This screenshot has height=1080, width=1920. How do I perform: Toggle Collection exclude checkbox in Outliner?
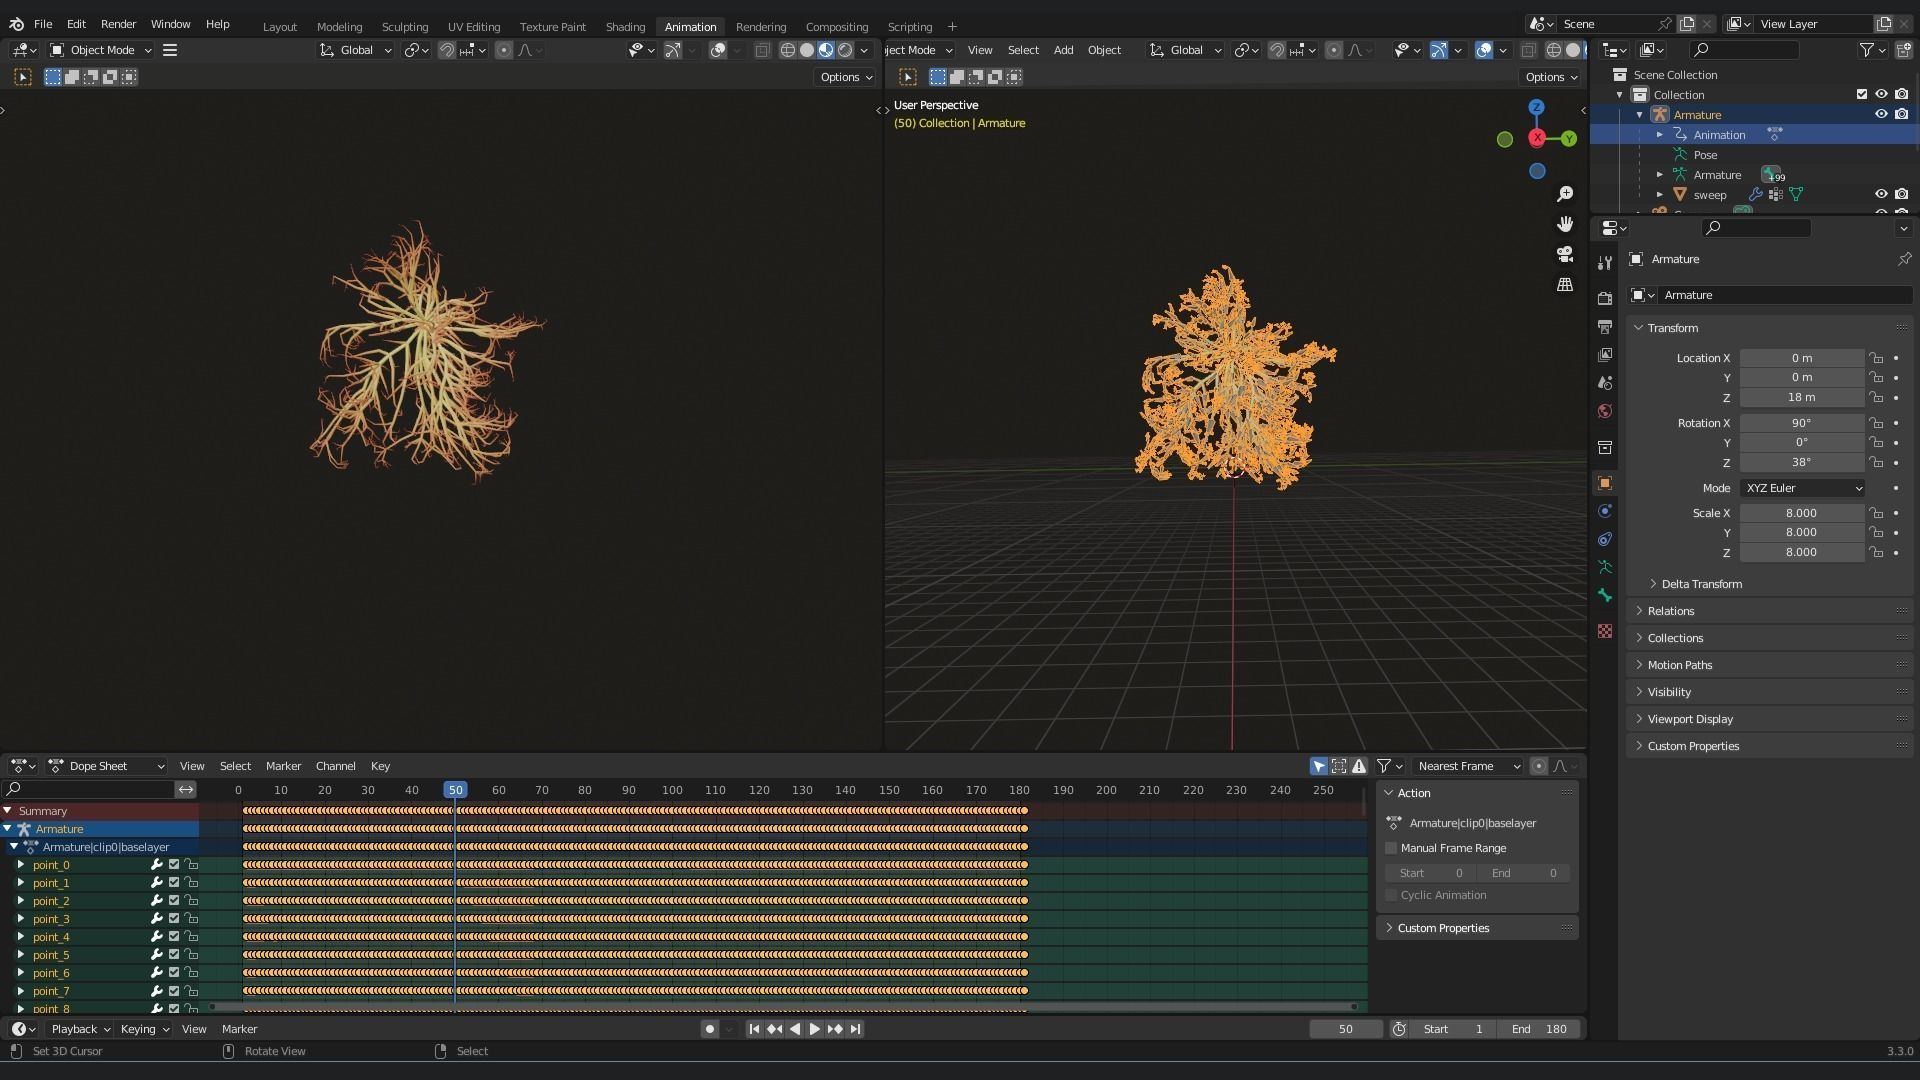tap(1862, 95)
